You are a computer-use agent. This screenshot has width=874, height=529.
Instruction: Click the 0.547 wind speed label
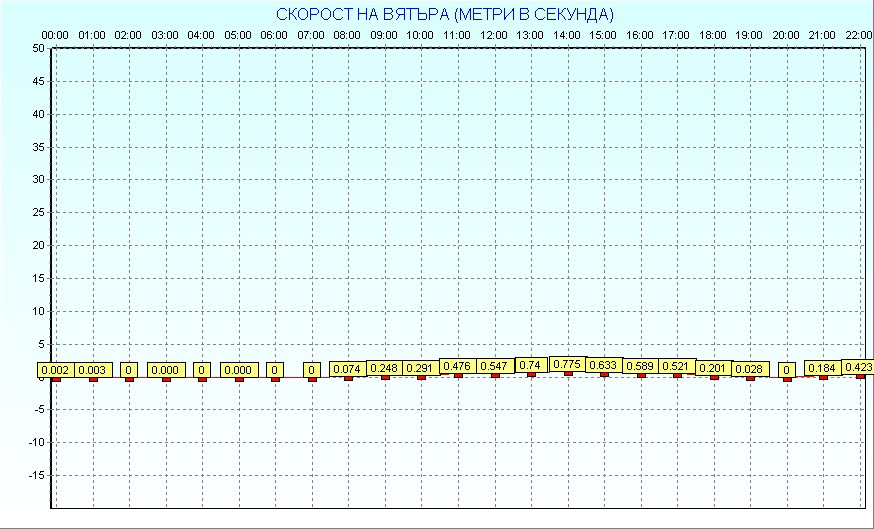click(x=494, y=366)
